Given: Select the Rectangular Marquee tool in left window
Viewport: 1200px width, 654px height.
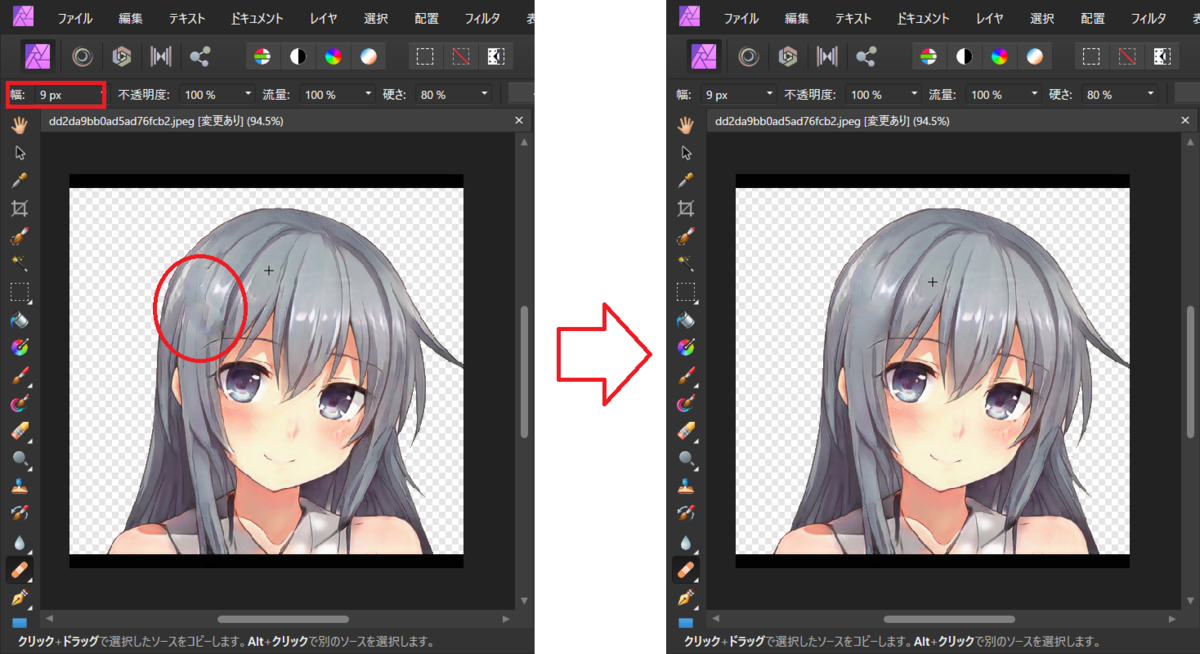Looking at the screenshot, I should pos(19,292).
